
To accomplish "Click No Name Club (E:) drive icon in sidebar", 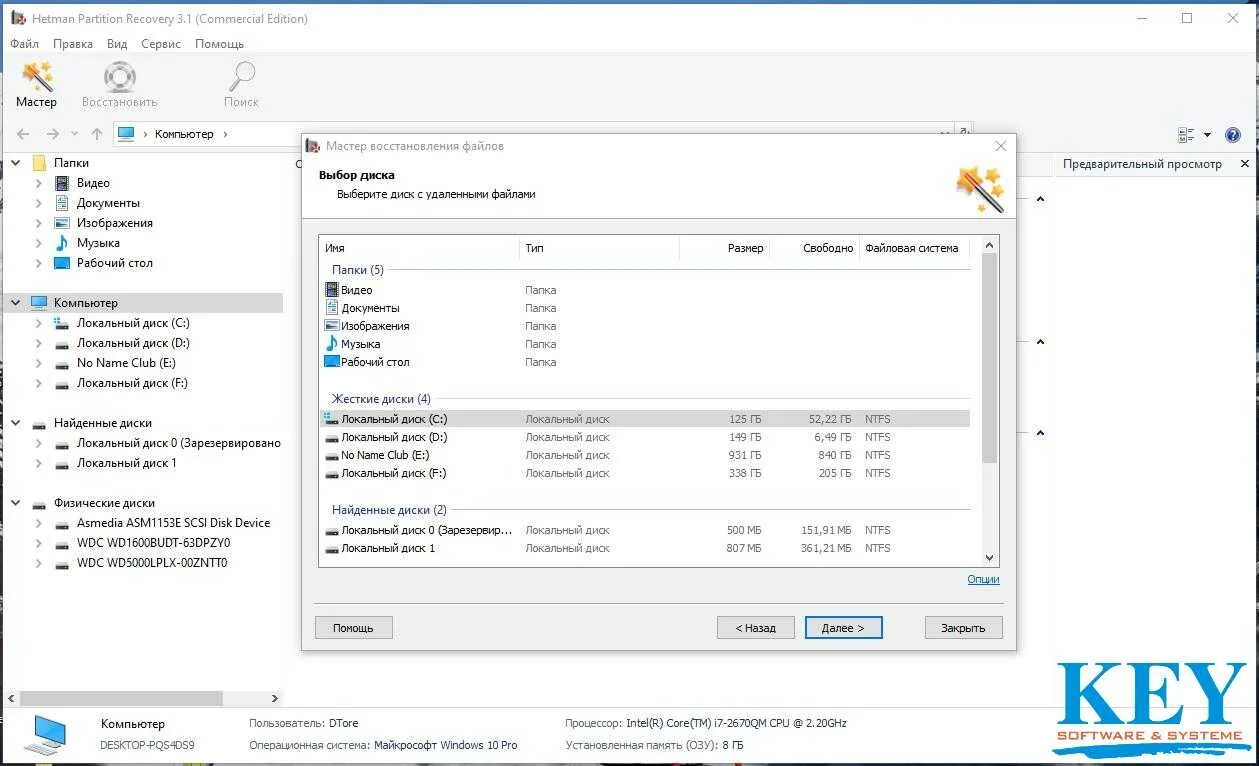I will coord(62,363).
